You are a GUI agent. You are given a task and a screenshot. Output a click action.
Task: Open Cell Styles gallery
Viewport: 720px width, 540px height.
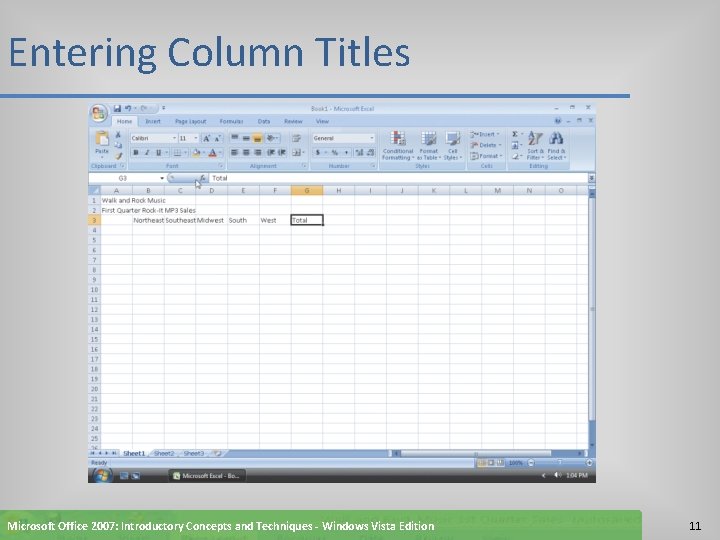[453, 146]
